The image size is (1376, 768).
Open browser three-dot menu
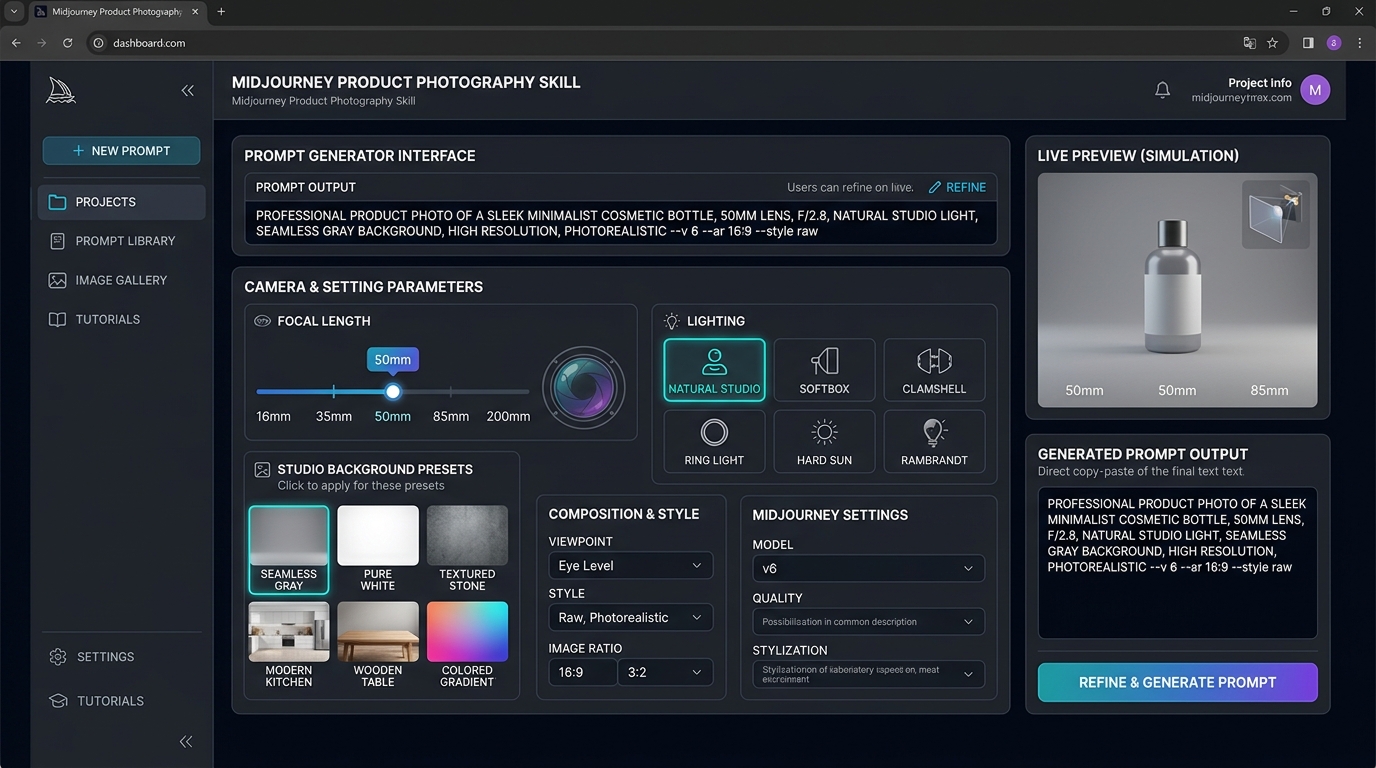pos(1360,43)
